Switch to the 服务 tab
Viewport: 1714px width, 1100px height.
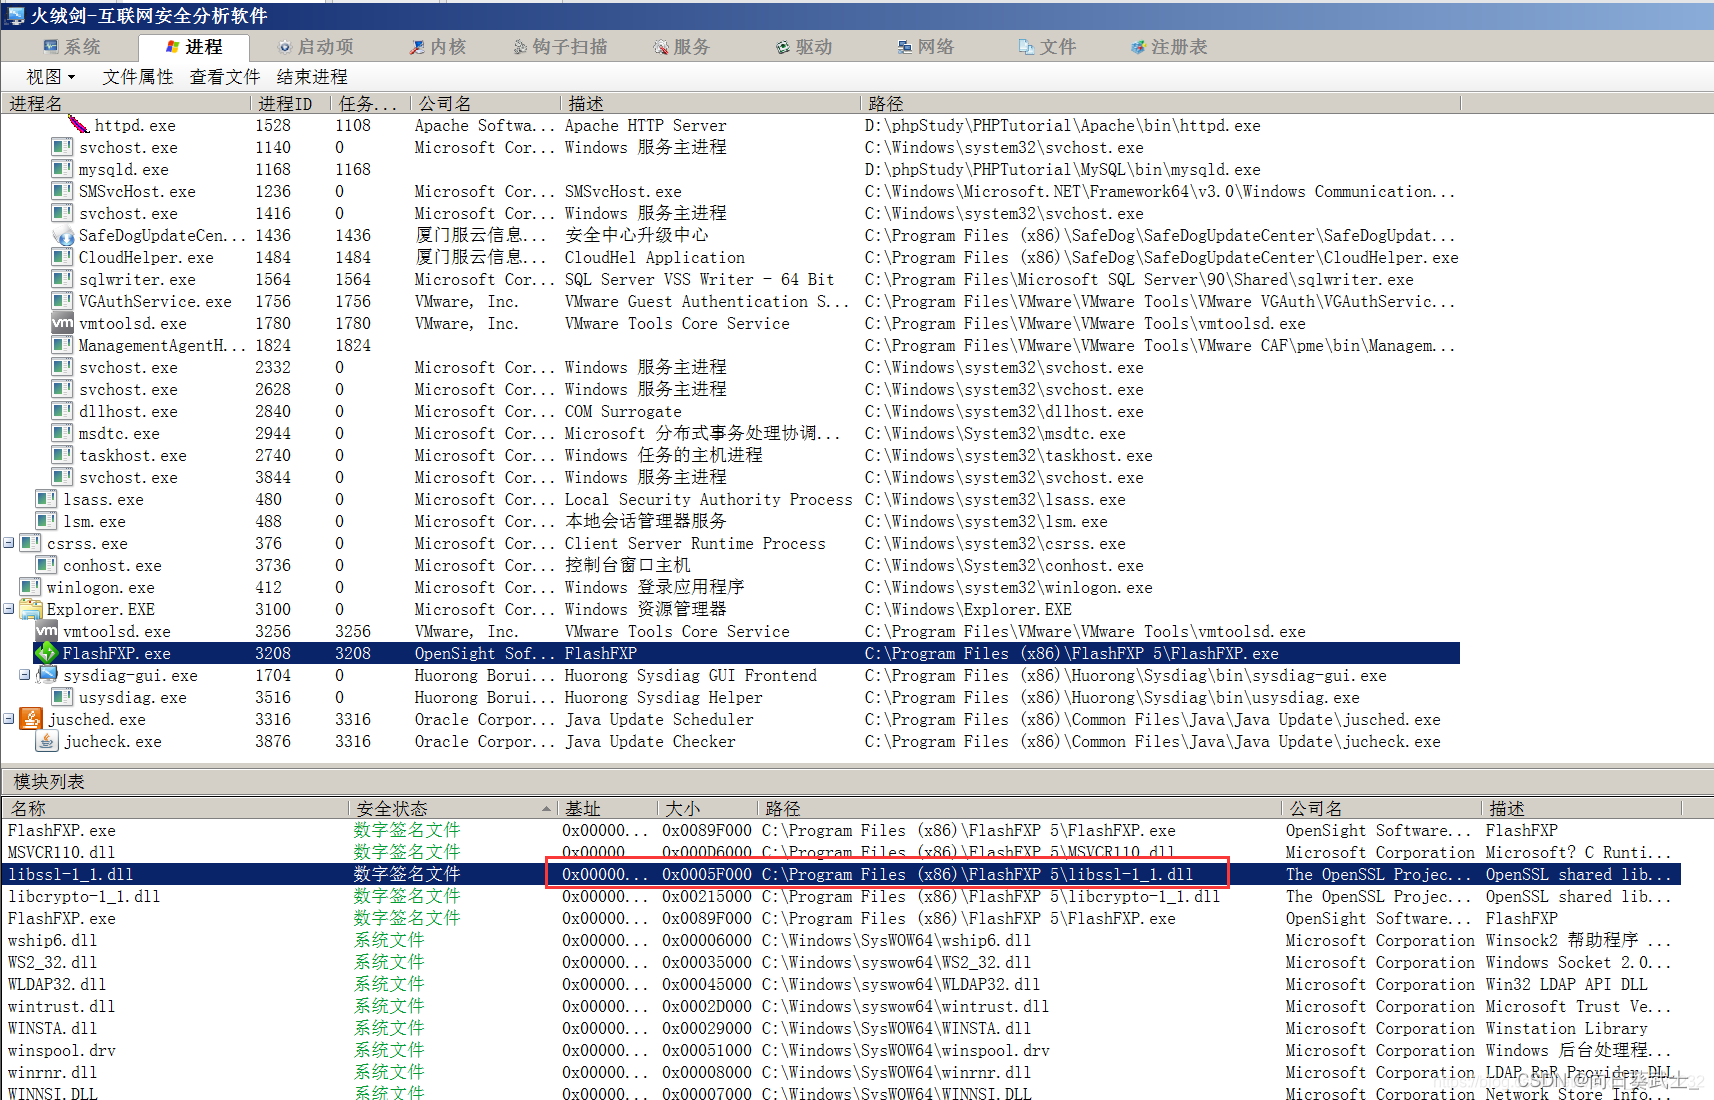coord(681,47)
